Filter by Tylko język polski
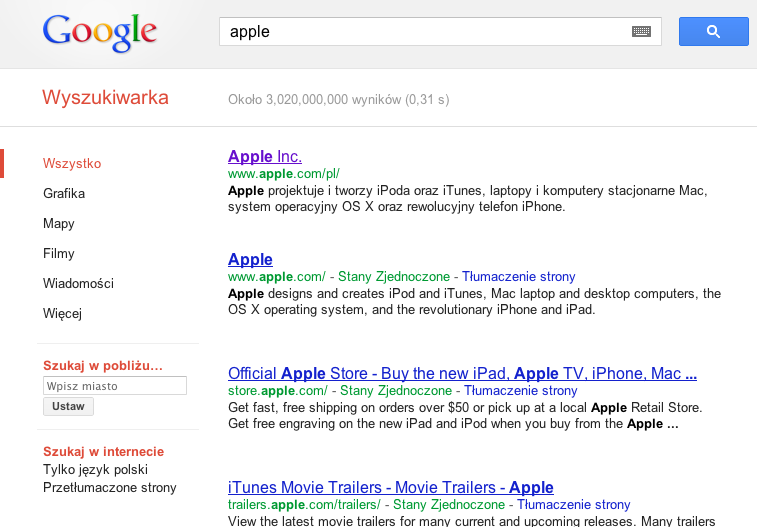The height and width of the screenshot is (527, 757). pos(95,470)
